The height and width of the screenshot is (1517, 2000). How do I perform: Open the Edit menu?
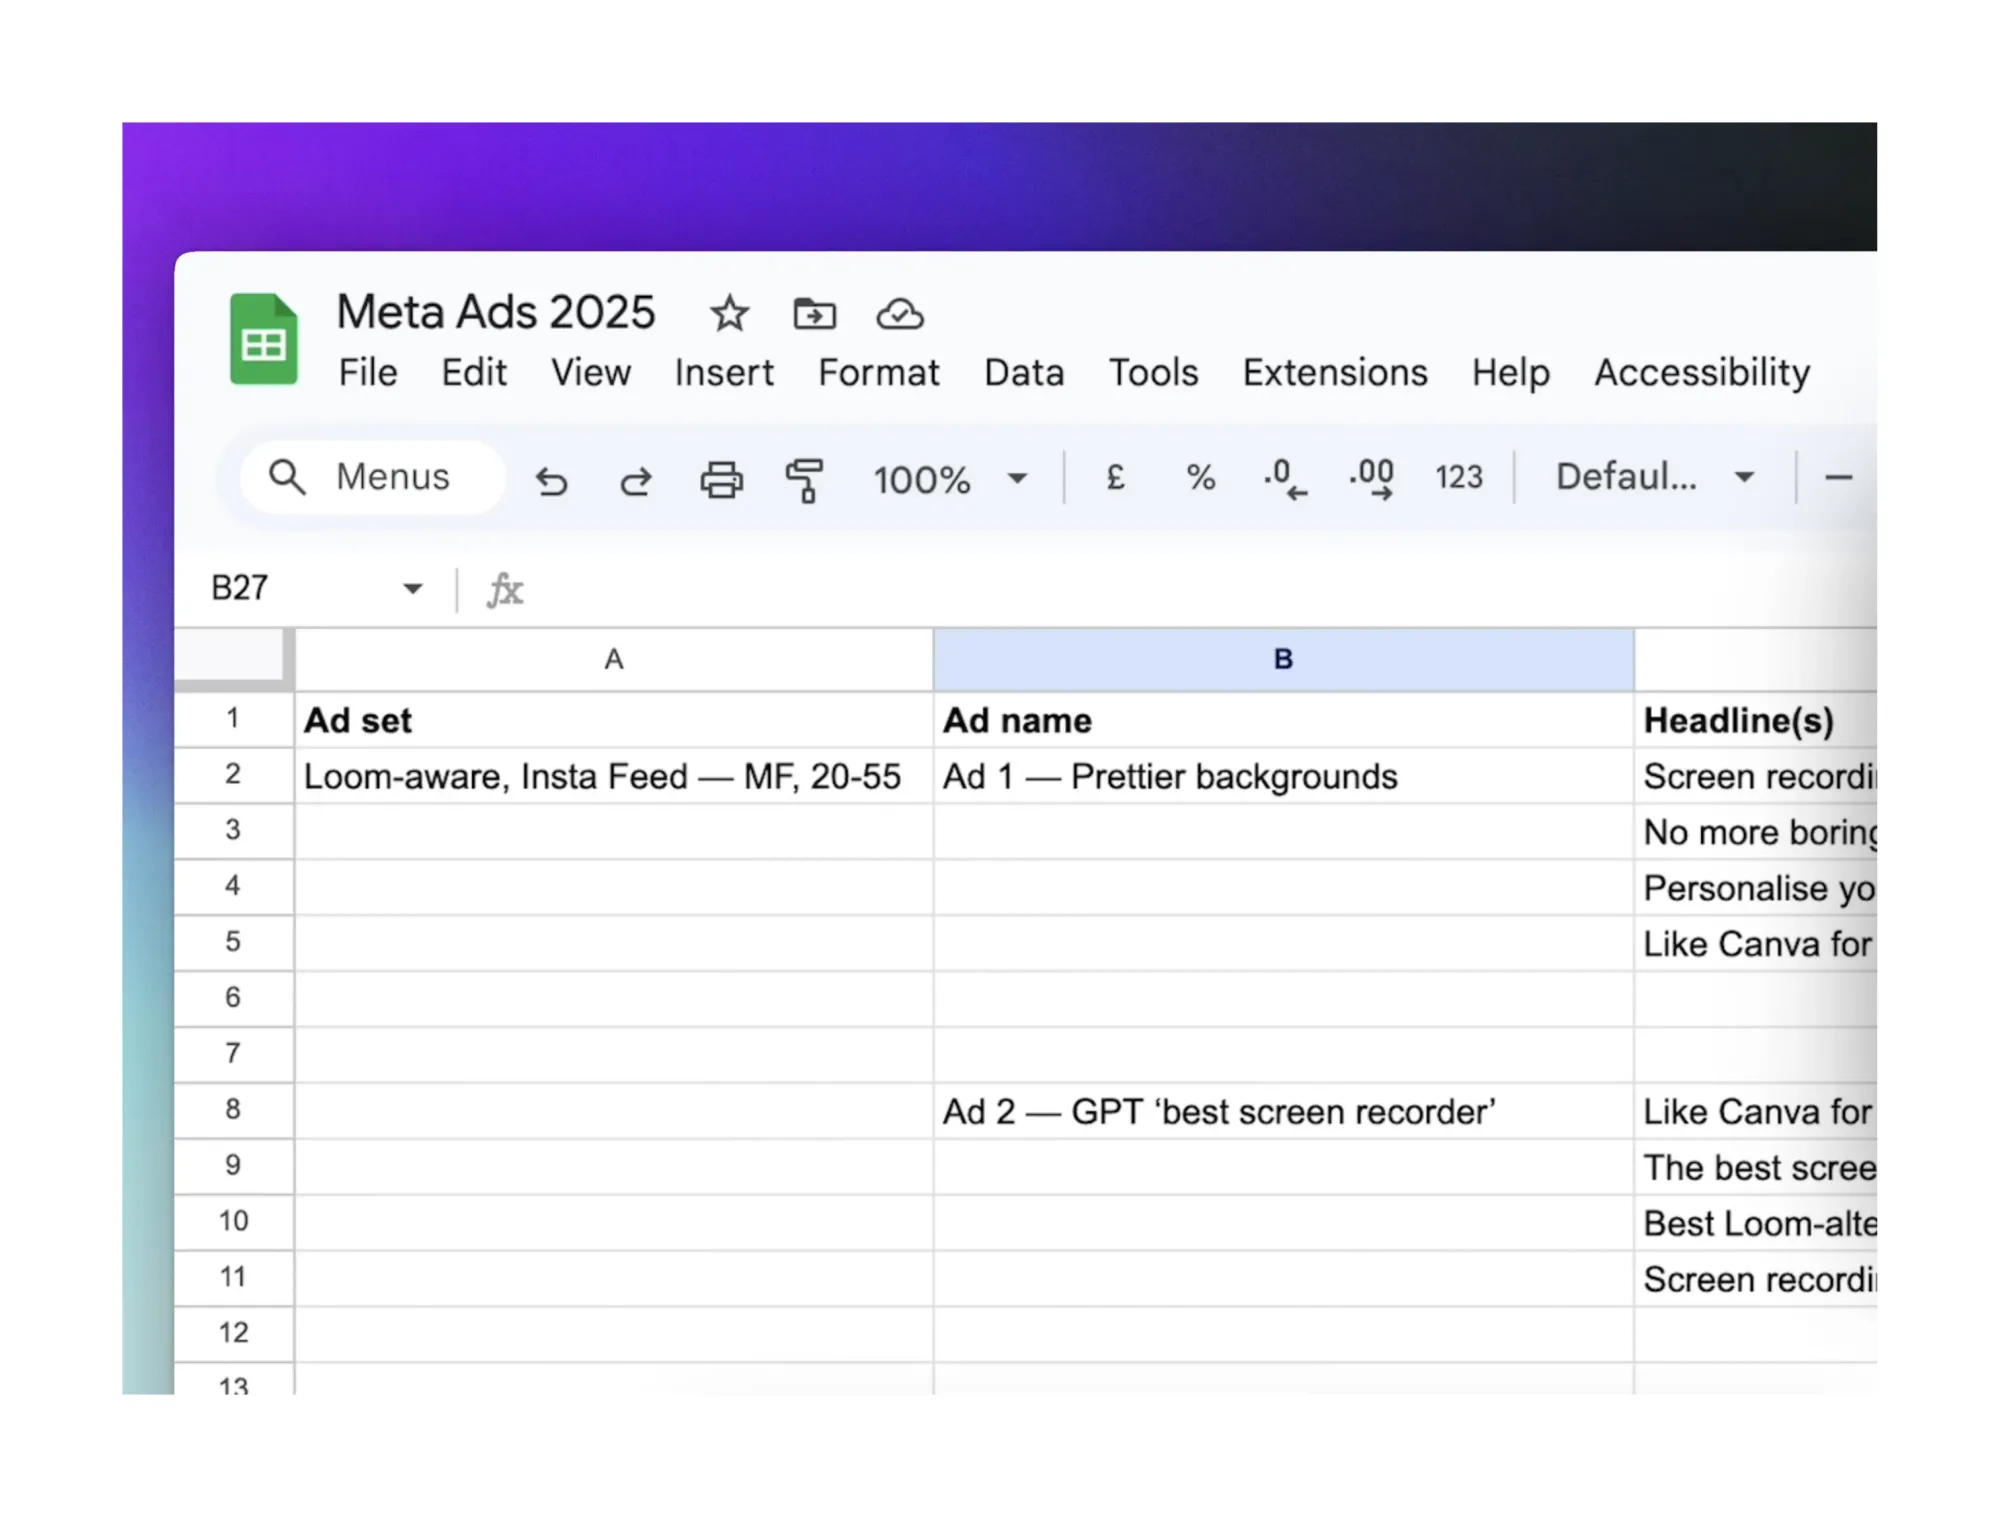pos(474,373)
